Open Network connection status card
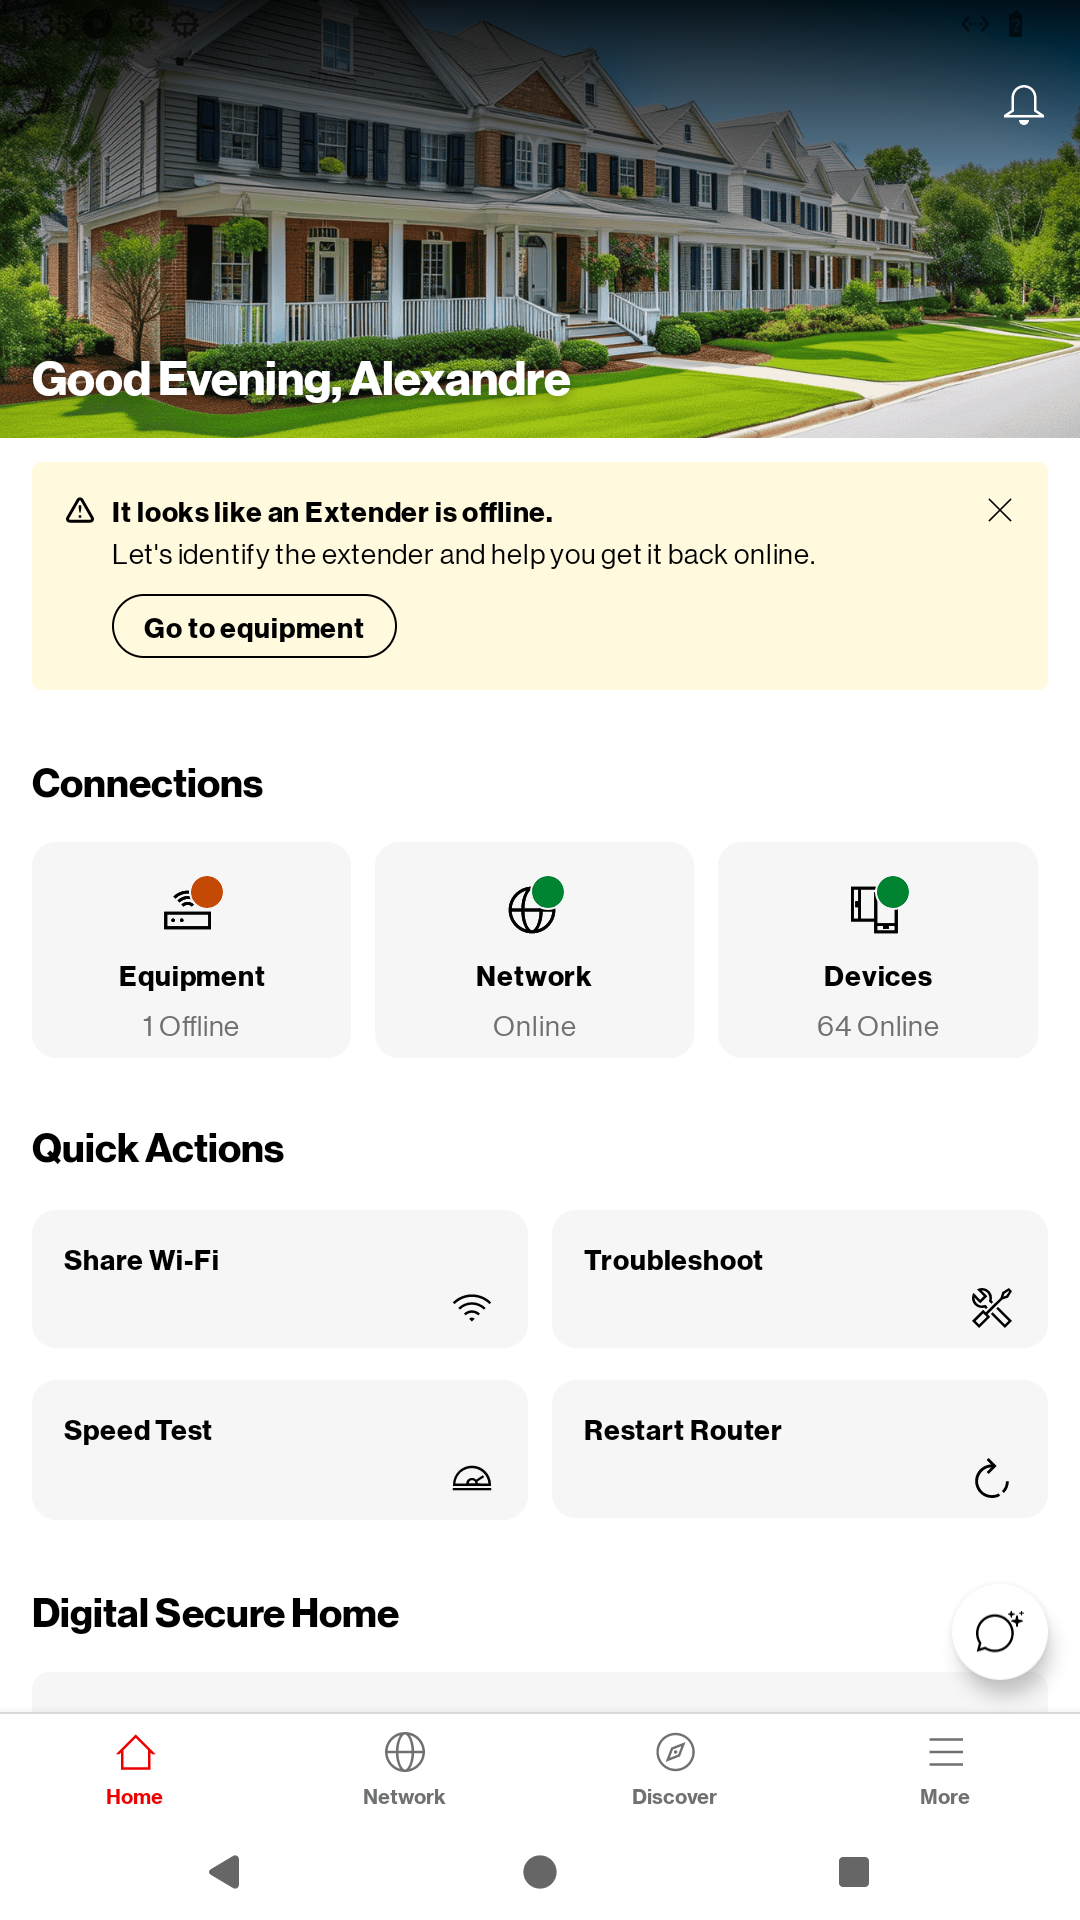 (534, 950)
